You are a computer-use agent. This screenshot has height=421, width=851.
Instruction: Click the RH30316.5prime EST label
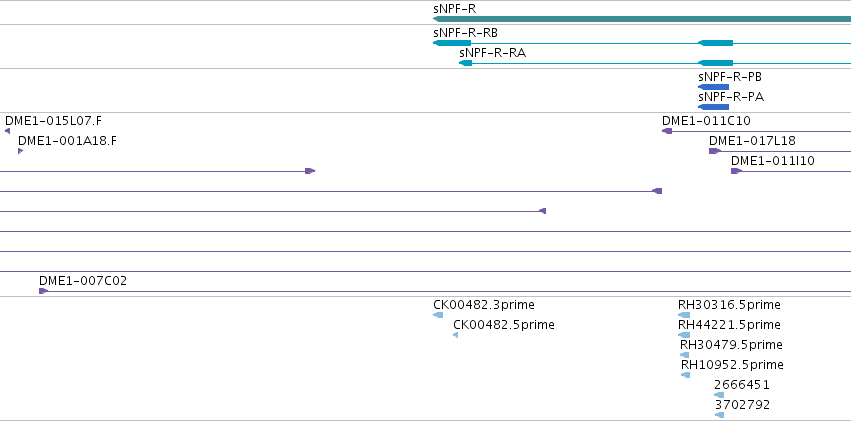click(729, 305)
